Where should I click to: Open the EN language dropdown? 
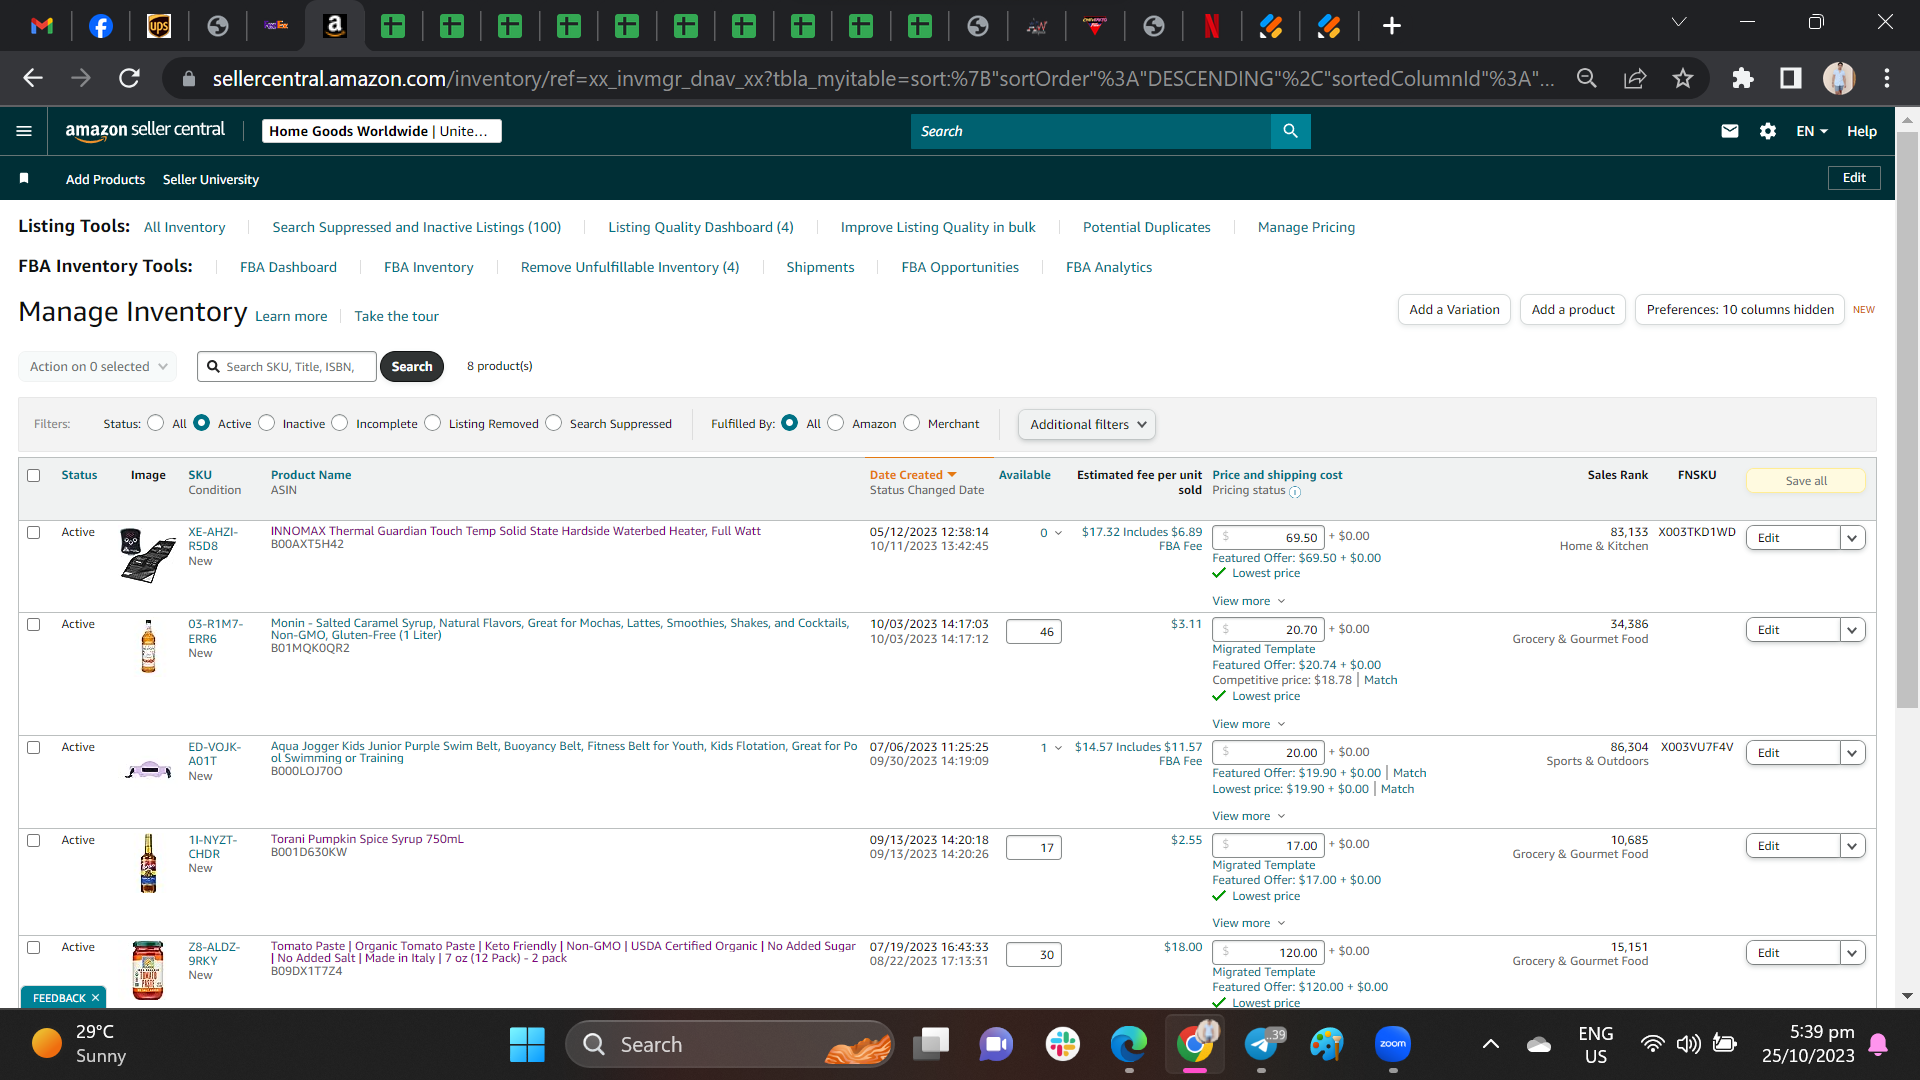coord(1812,131)
